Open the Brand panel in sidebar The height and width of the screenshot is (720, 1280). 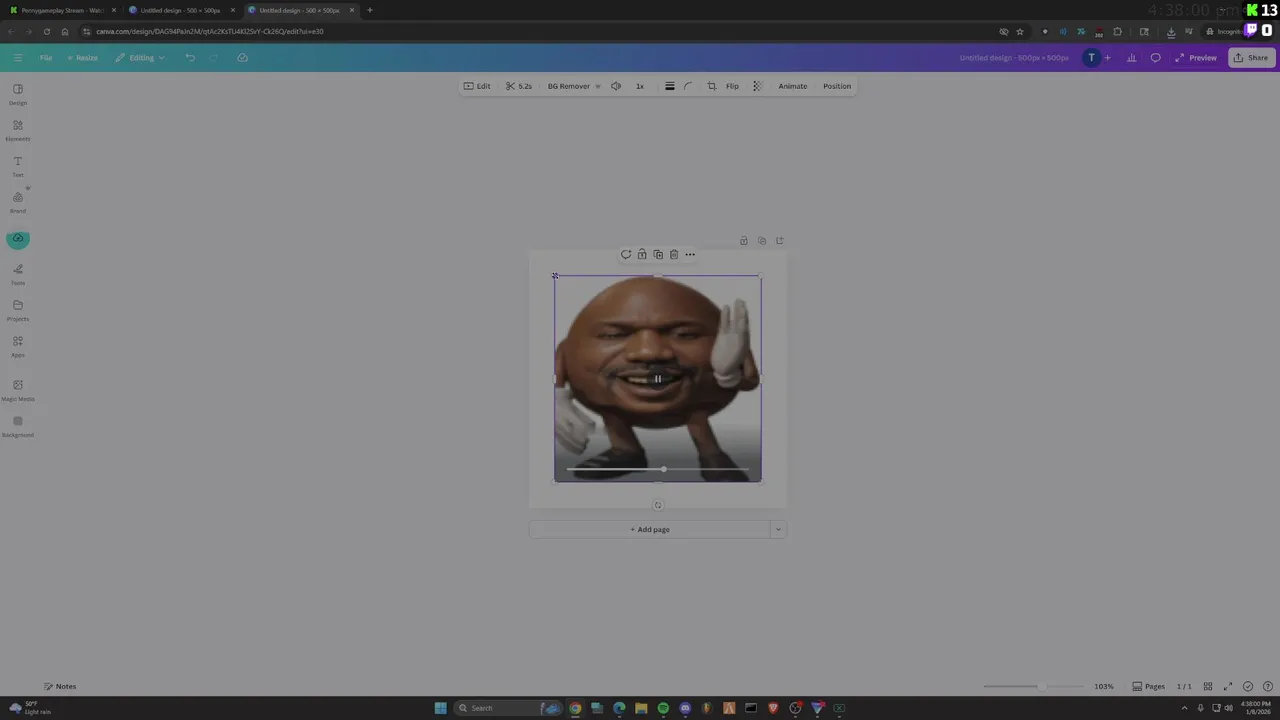(x=18, y=202)
